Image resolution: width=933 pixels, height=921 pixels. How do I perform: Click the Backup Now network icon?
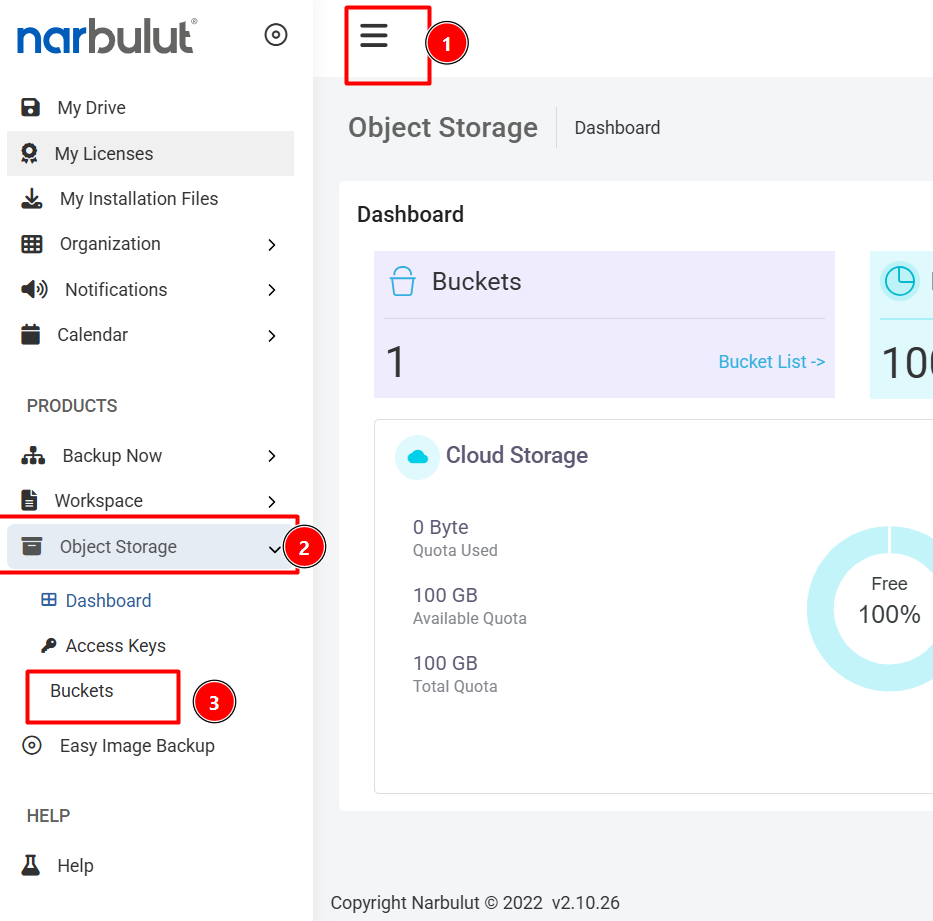(33, 456)
